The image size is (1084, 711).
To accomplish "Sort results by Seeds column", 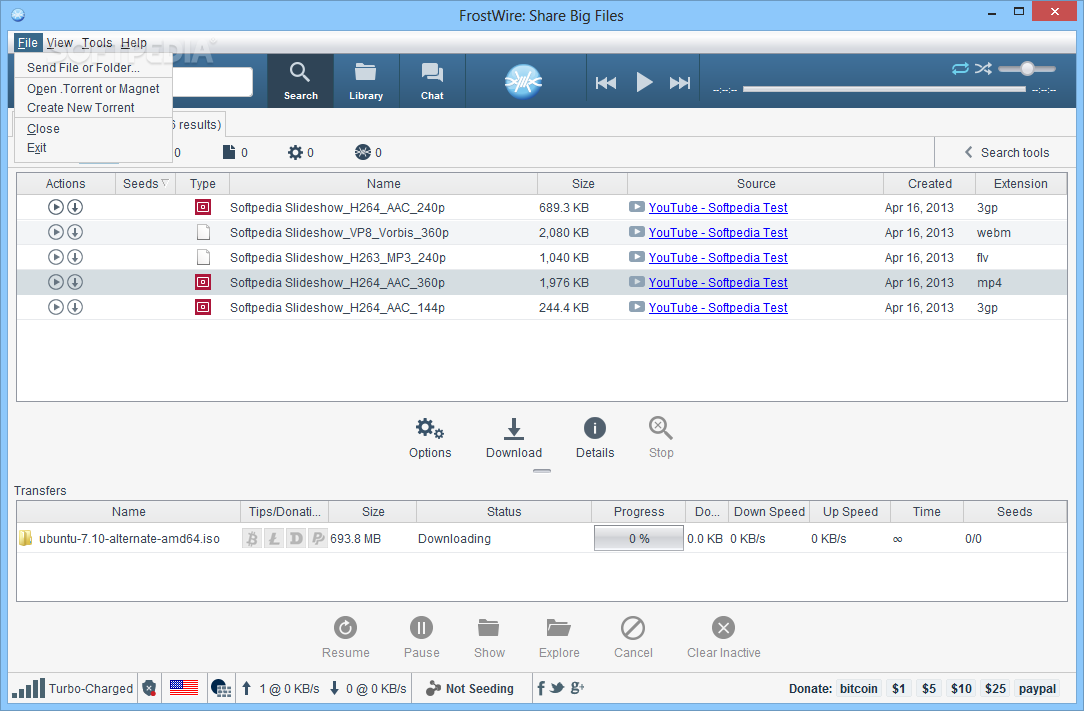I will [x=145, y=184].
